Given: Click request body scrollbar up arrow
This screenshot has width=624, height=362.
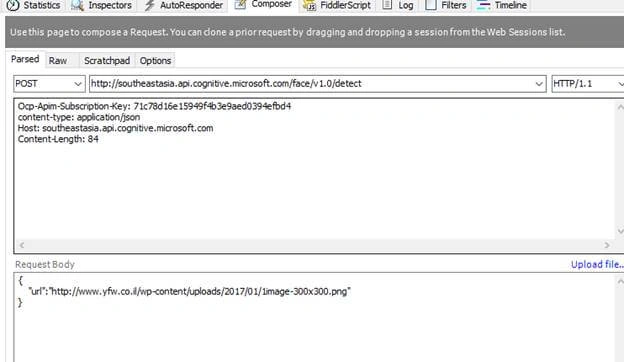Looking at the screenshot, I should click(x=620, y=282).
